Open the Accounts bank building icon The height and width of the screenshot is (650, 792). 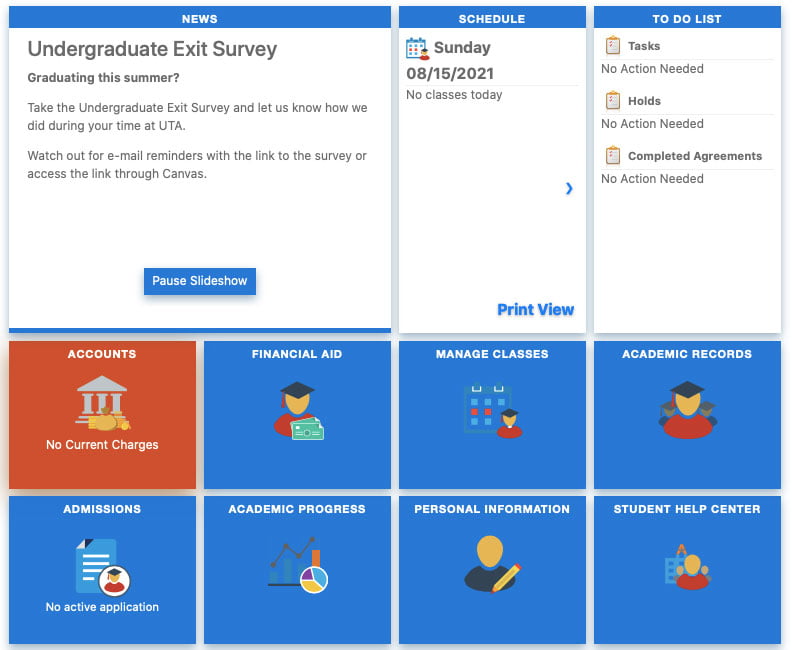pos(102,402)
